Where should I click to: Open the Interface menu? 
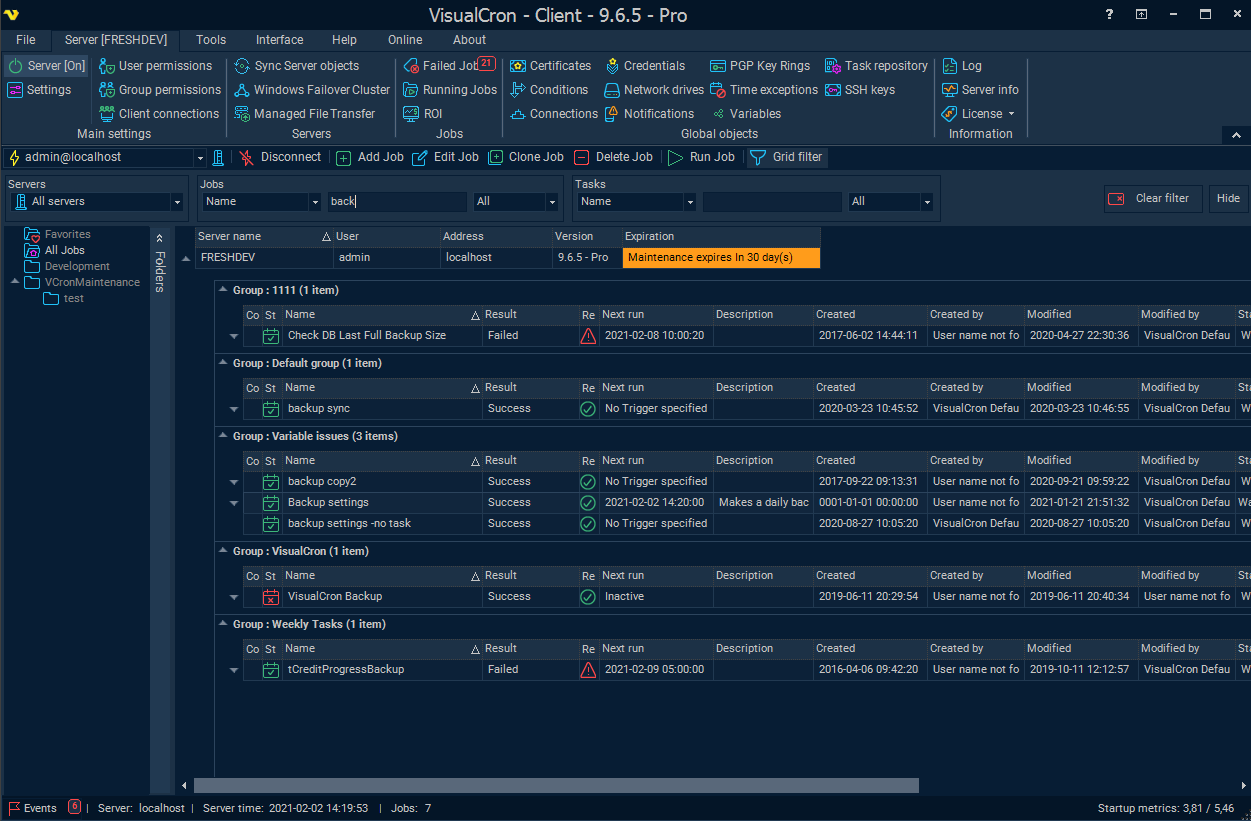coord(279,40)
